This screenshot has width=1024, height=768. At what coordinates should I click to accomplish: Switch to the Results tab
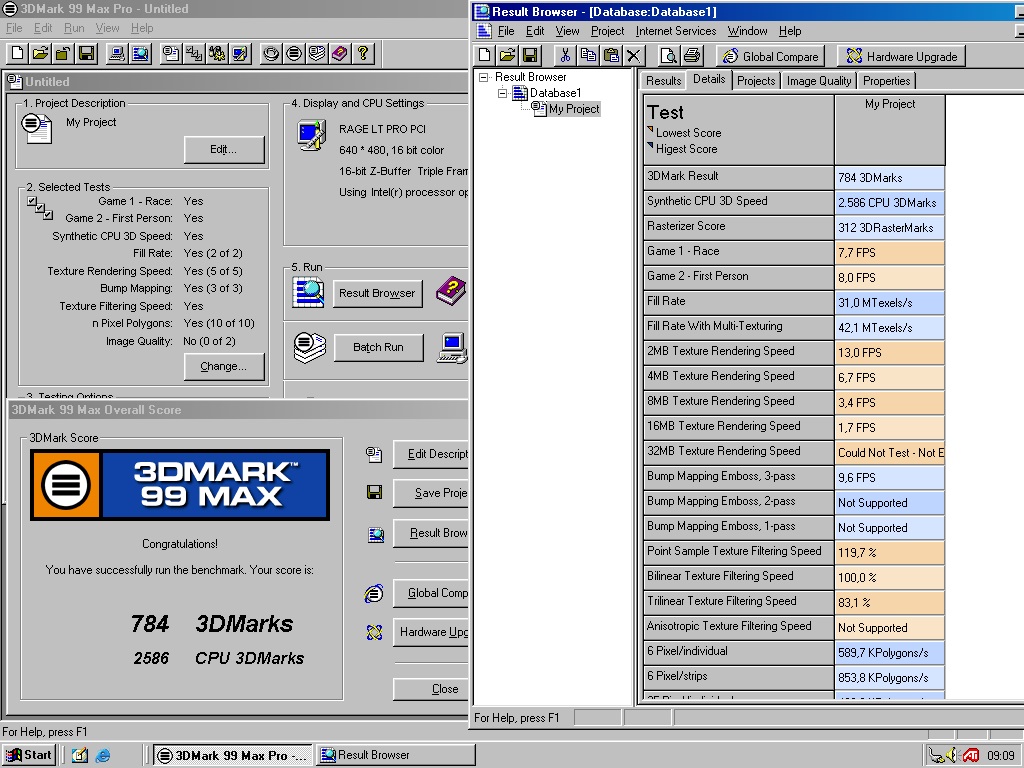[663, 81]
